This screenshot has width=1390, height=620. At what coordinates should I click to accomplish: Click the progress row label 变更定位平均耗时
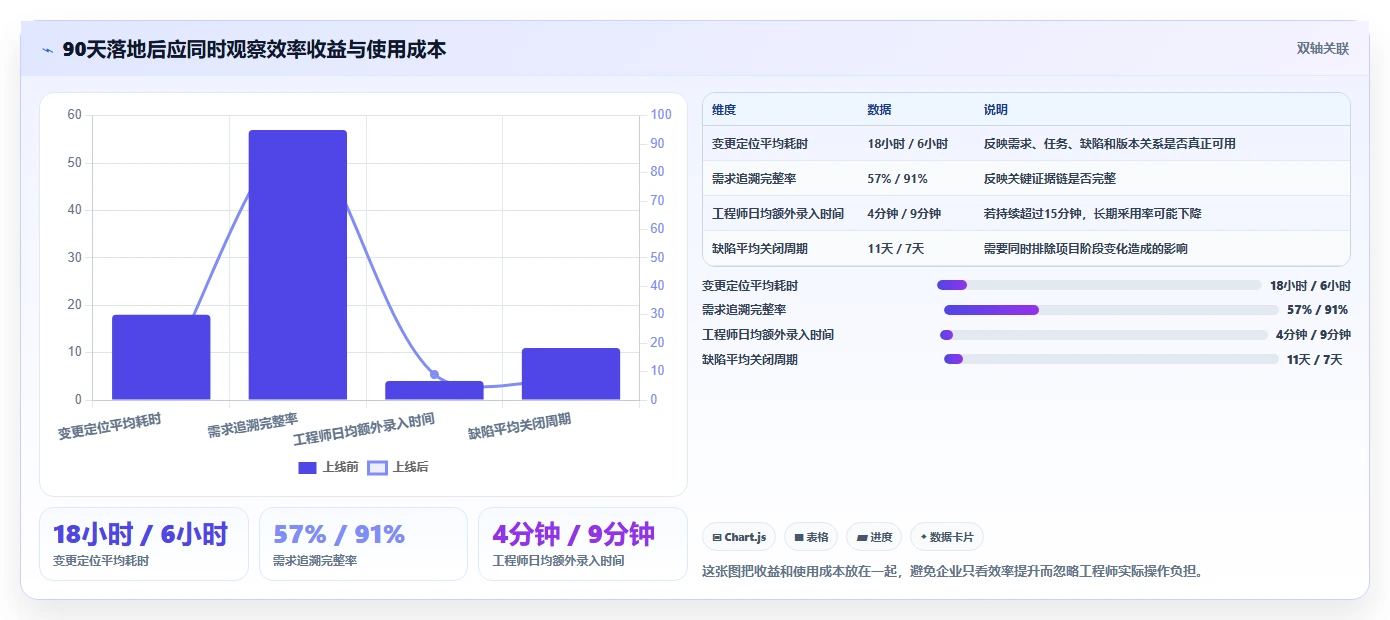(x=750, y=286)
